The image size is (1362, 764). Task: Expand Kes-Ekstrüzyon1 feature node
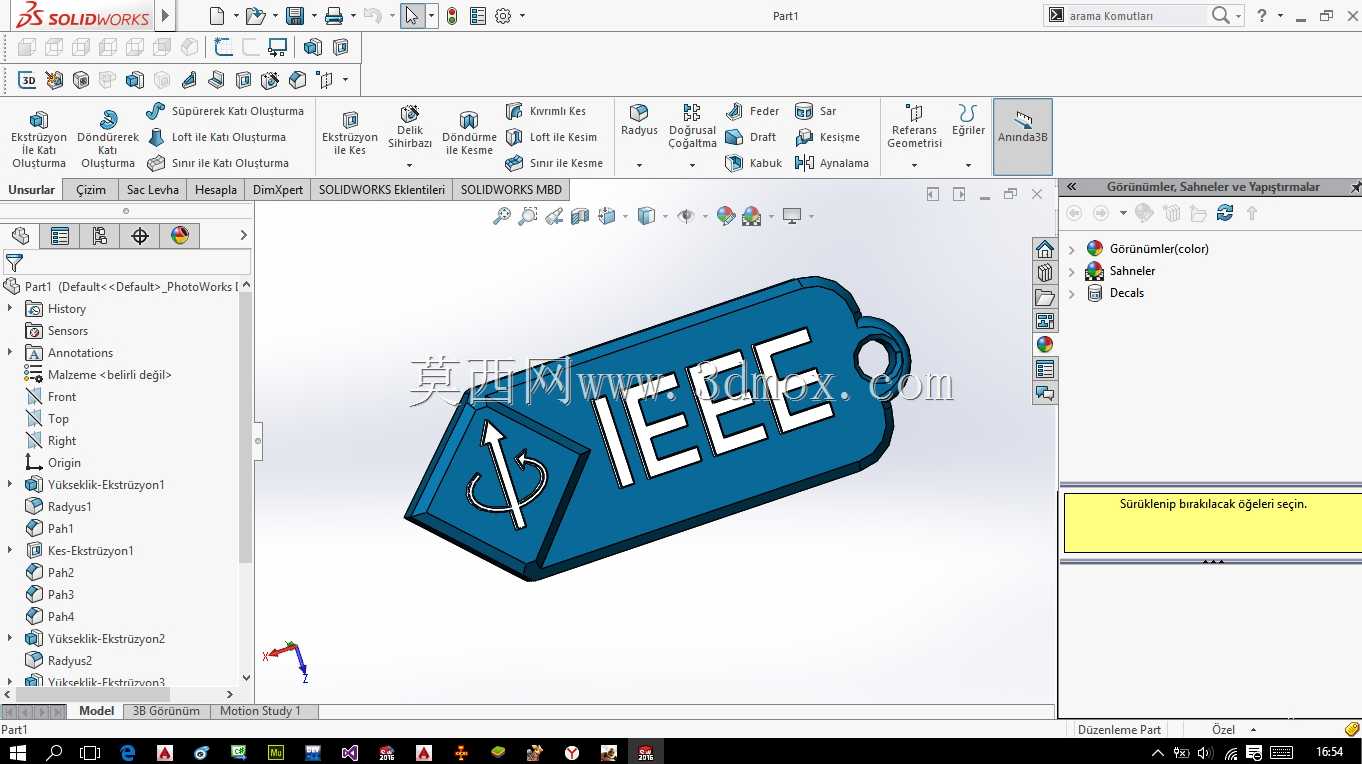[x=10, y=551]
